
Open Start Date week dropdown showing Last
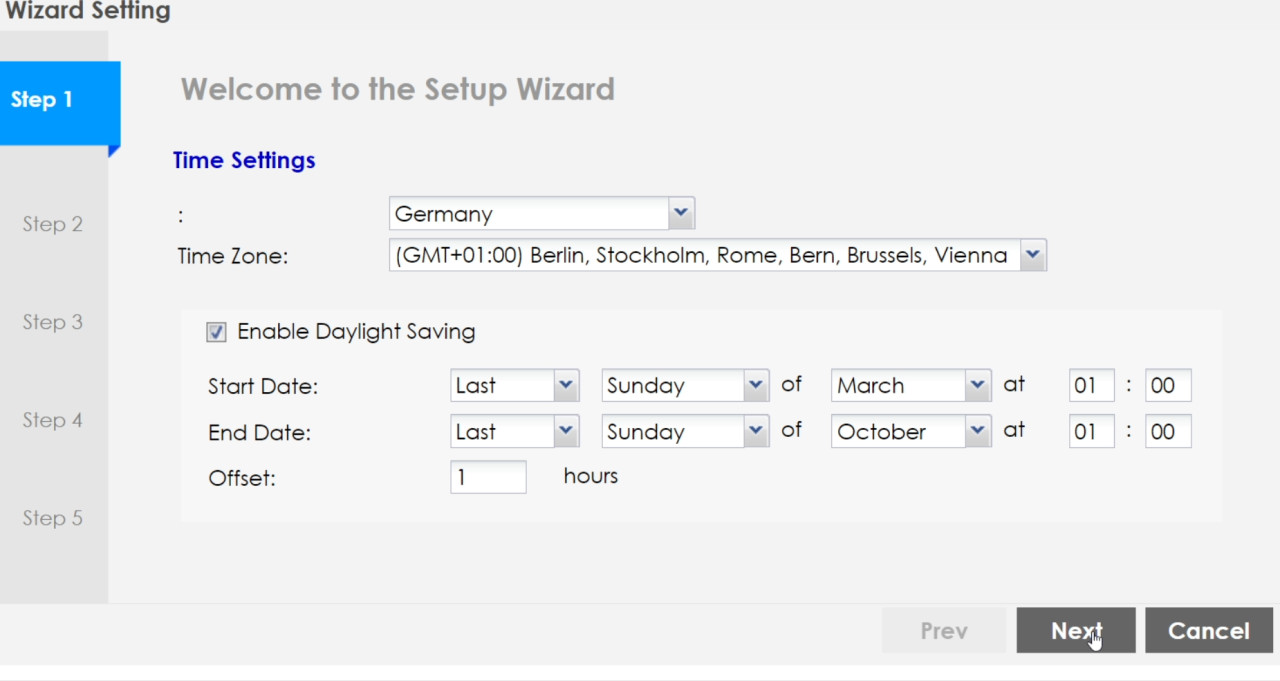(514, 386)
